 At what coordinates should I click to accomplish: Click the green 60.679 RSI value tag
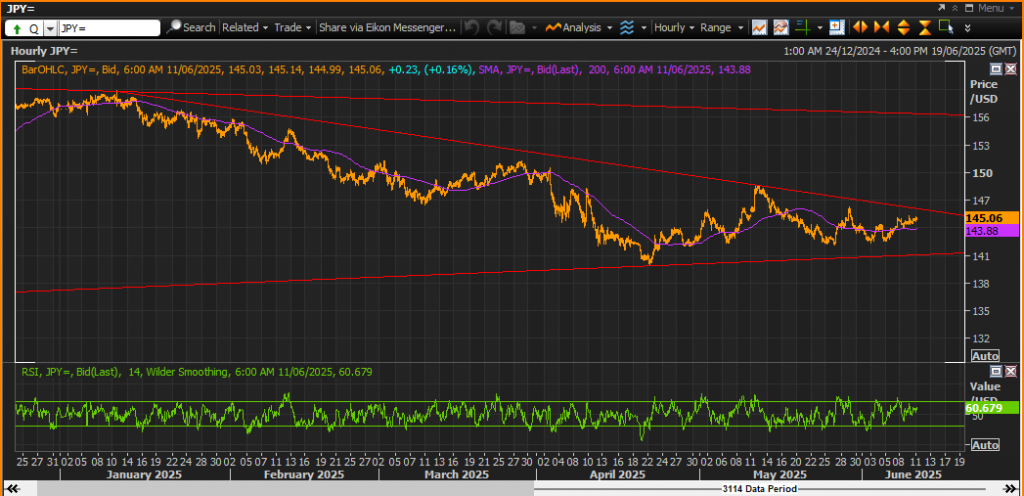pyautogui.click(x=991, y=408)
